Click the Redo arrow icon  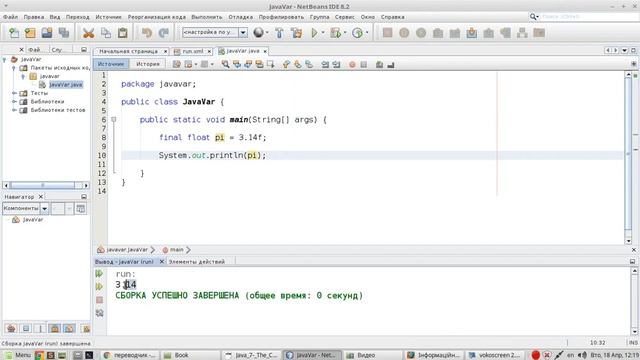point(164,33)
